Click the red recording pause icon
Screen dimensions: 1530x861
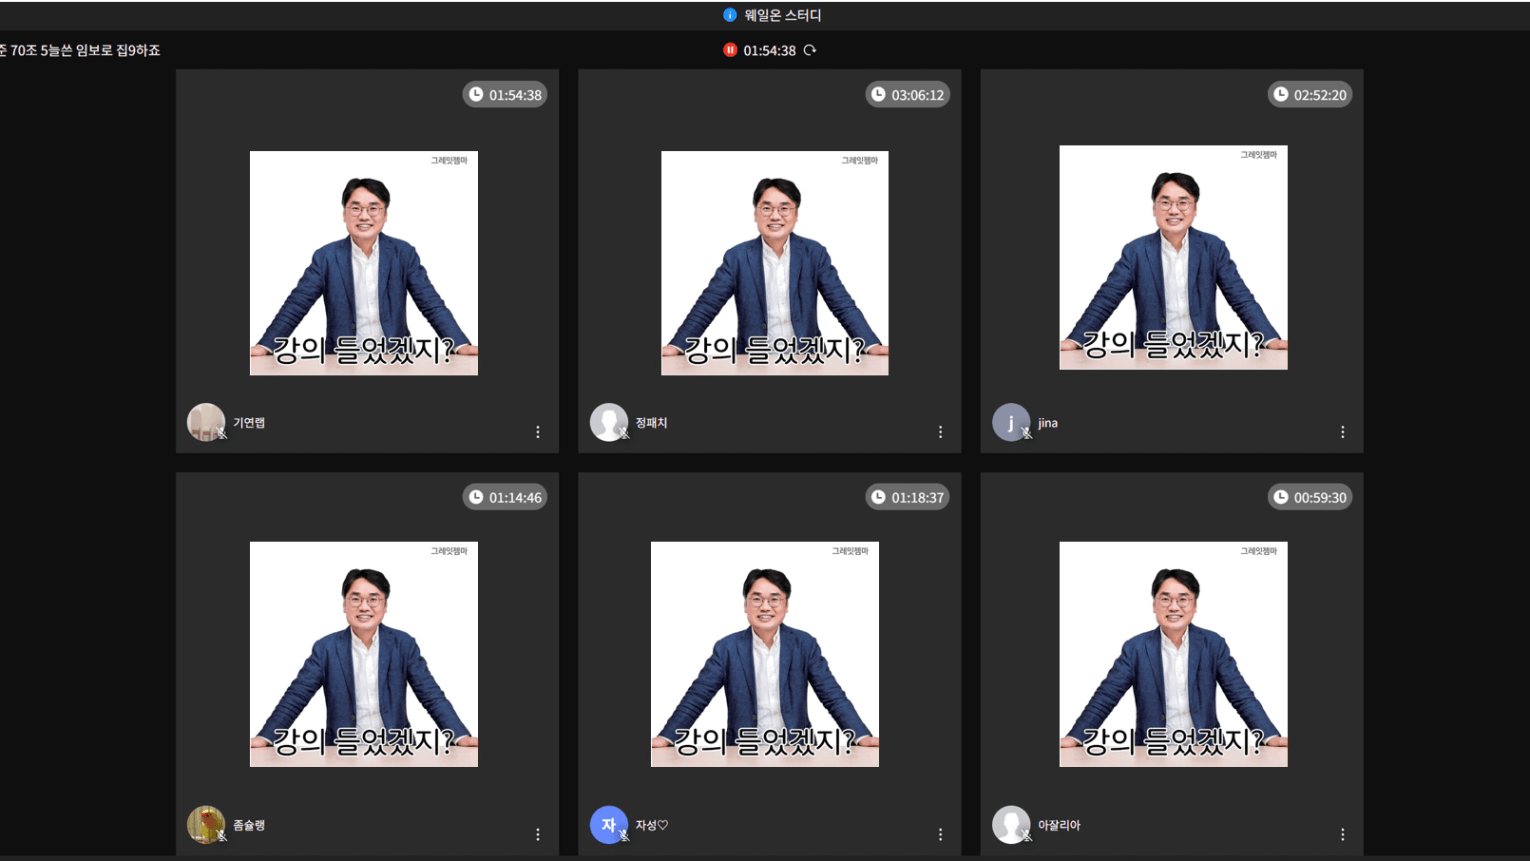coord(730,50)
